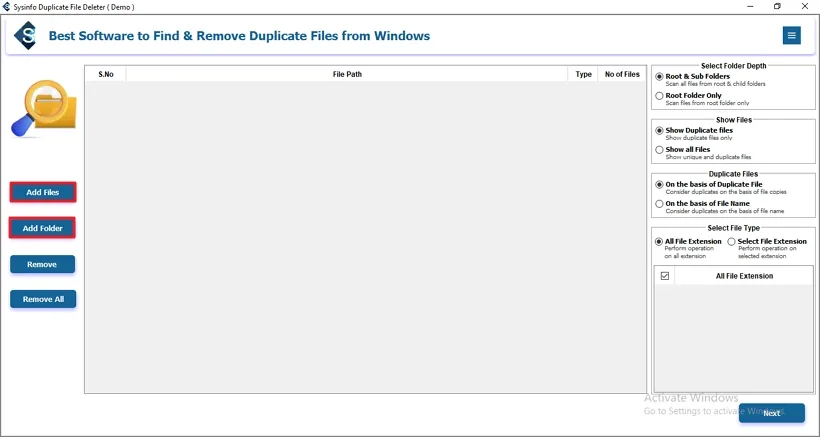
Task: Choose All File Extension radio button
Action: [x=659, y=242]
